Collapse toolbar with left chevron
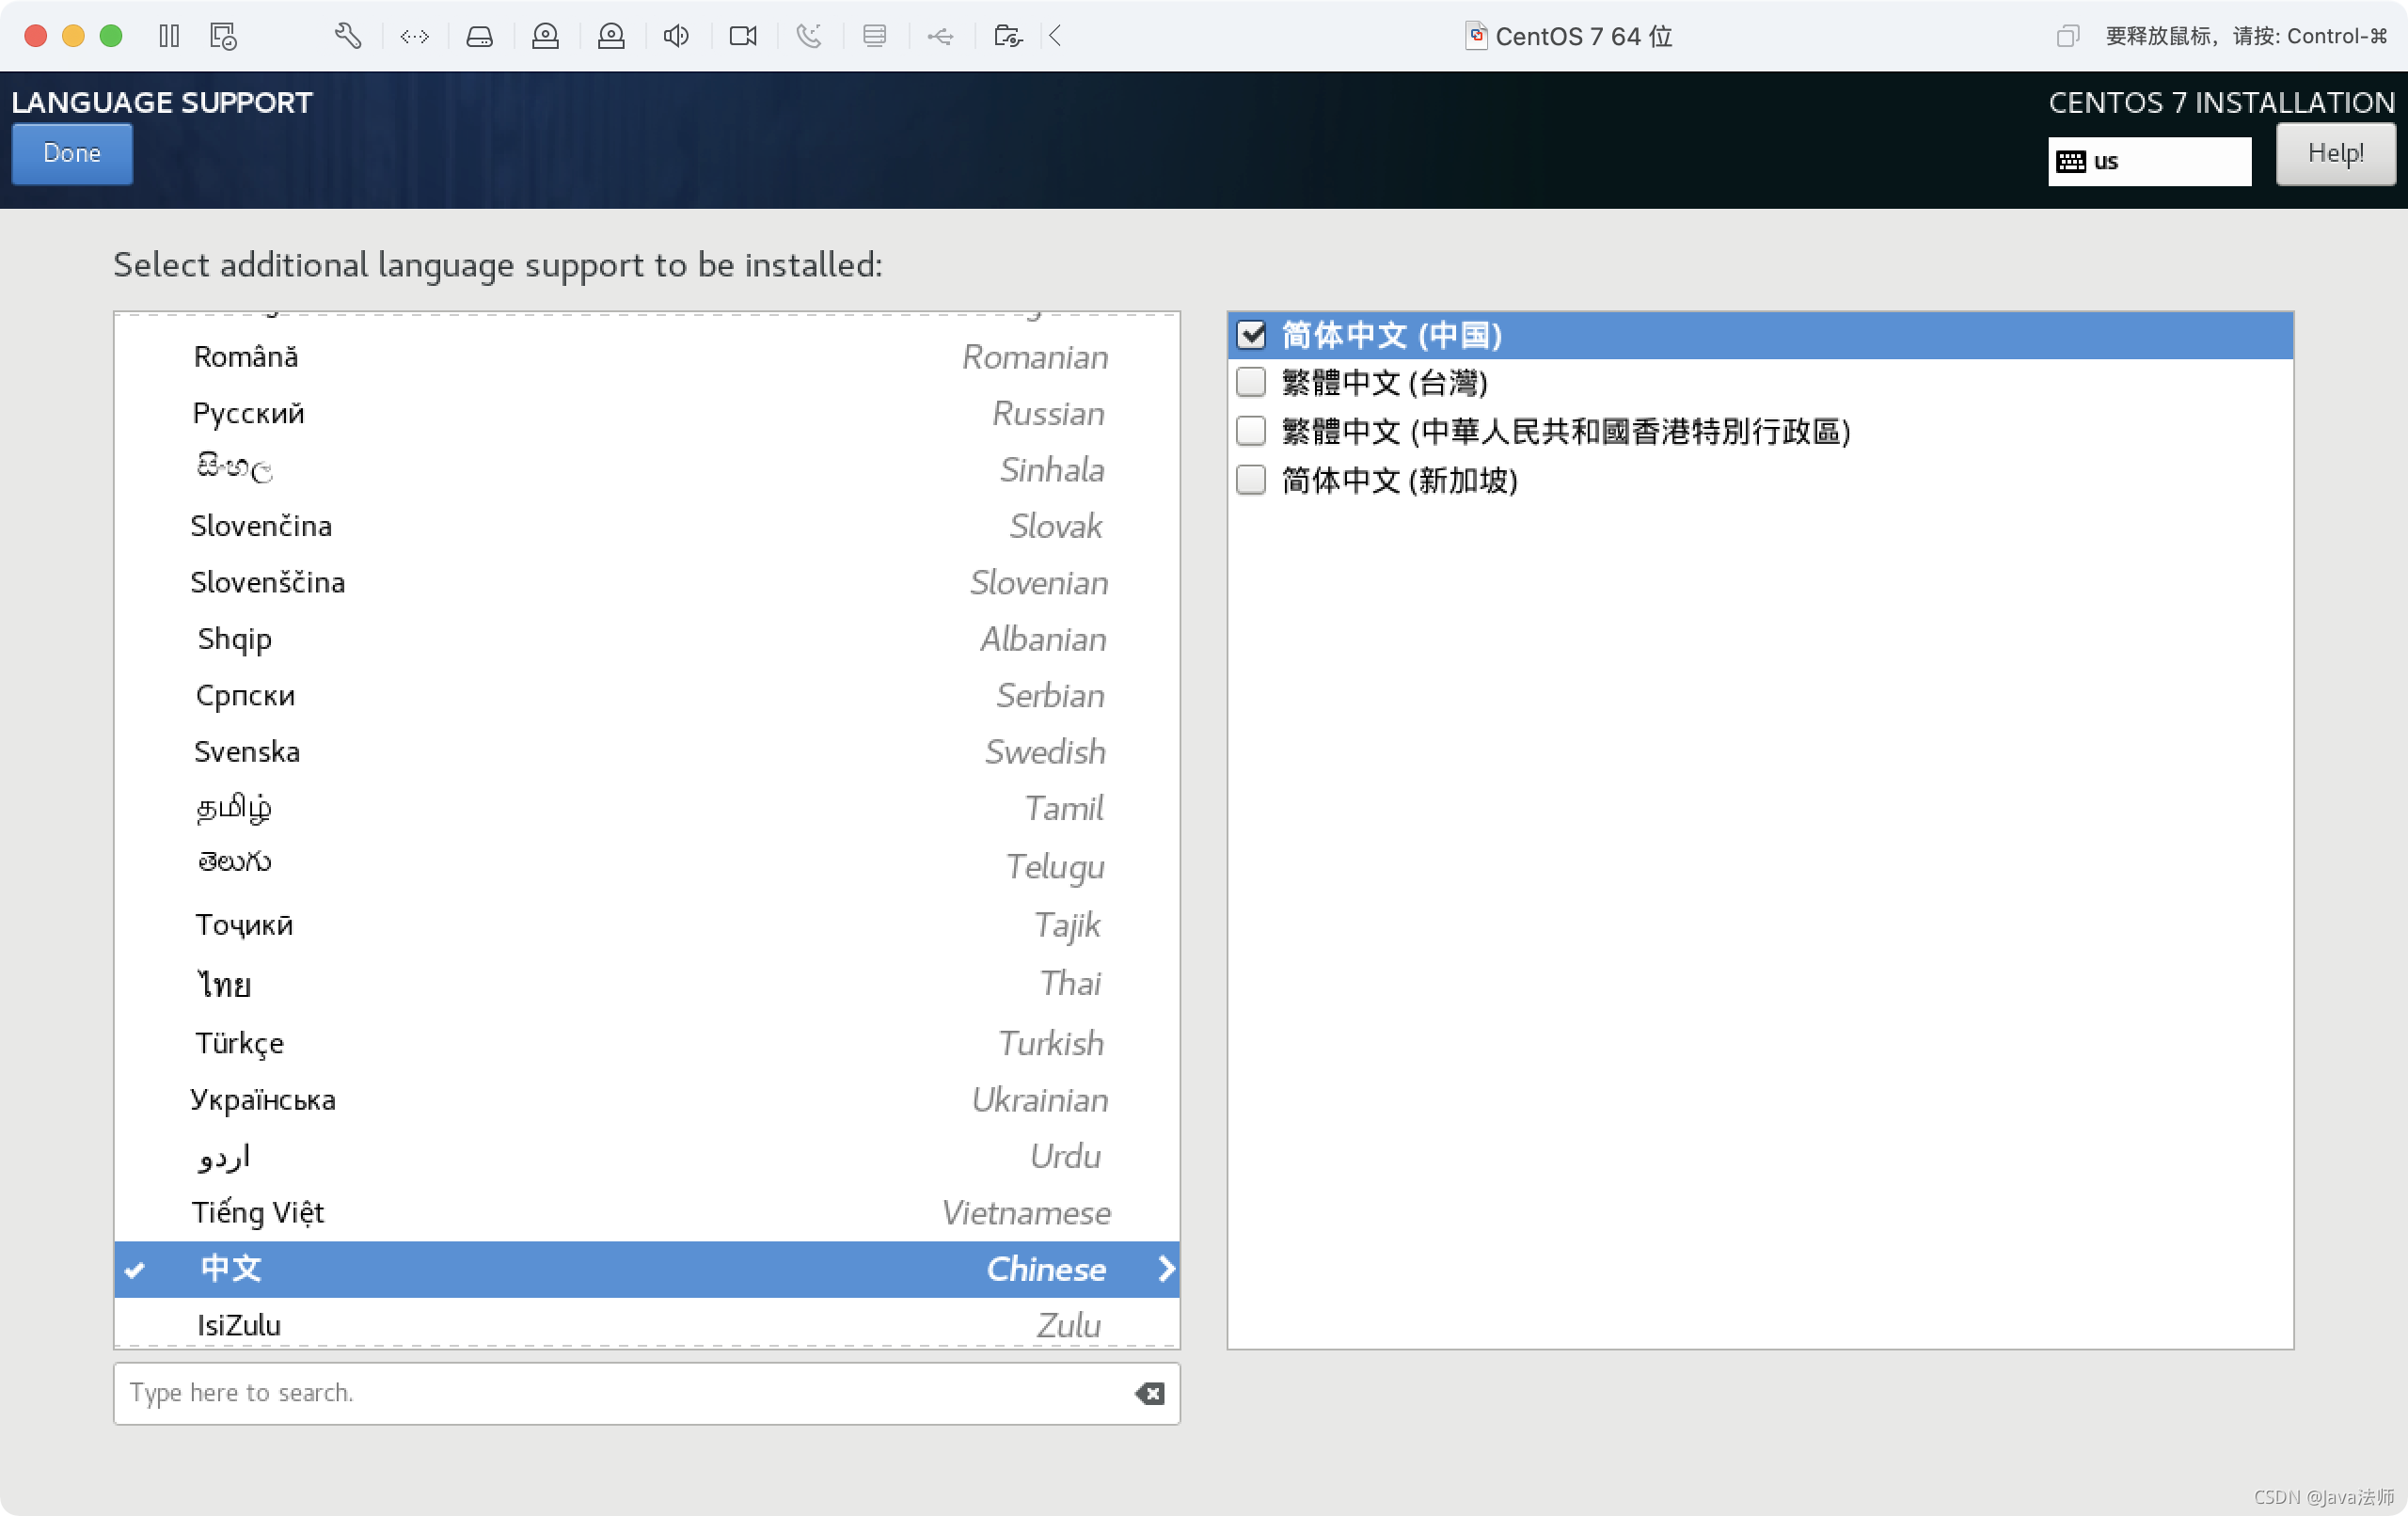The height and width of the screenshot is (1516, 2408). click(x=1055, y=37)
